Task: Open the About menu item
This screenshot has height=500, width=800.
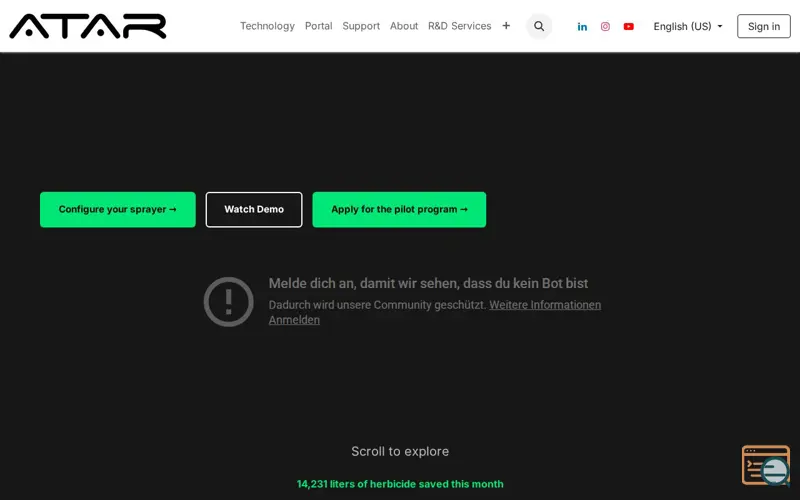Action: click(404, 26)
